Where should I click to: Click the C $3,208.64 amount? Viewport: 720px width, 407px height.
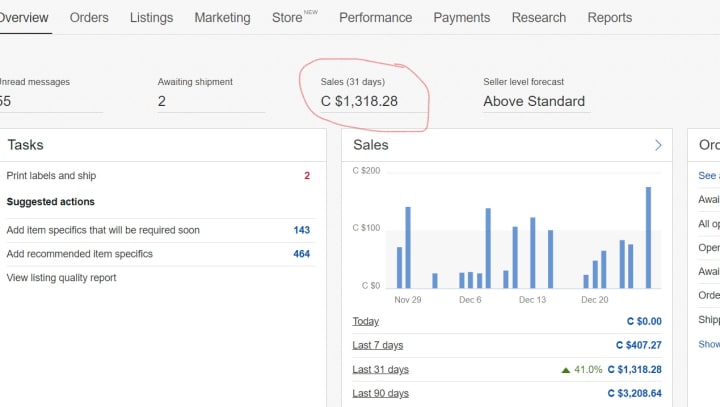[635, 393]
